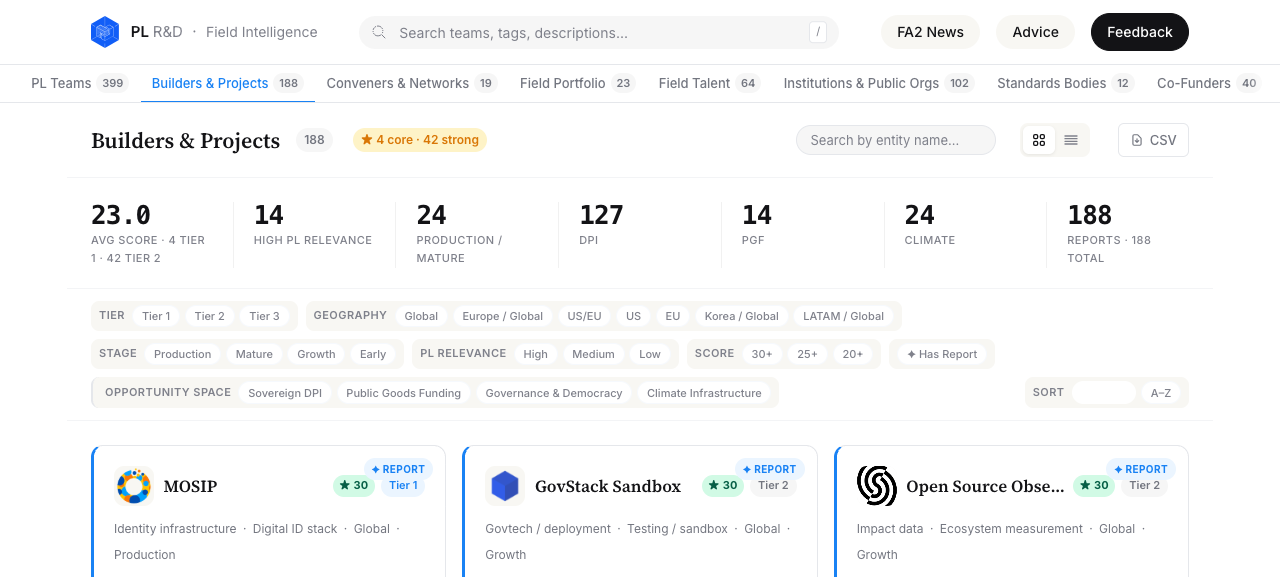1280x577 pixels.
Task: Click the 4 core 42 strong badge
Action: tap(420, 140)
